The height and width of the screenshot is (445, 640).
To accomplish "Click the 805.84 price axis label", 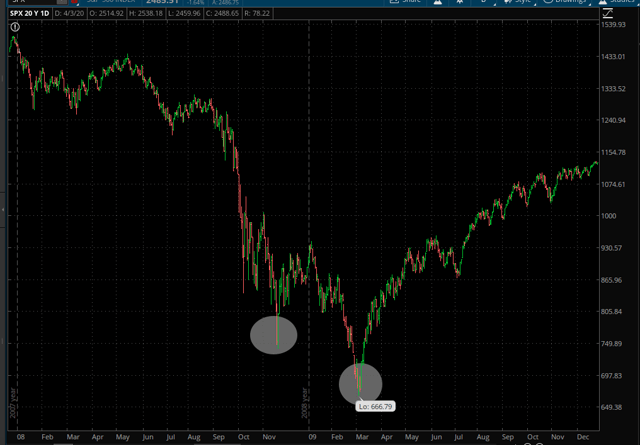I will pos(612,312).
